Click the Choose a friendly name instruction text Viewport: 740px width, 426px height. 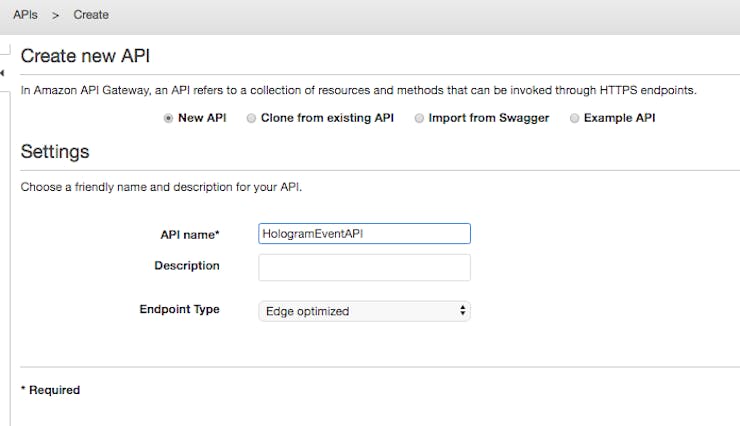161,187
